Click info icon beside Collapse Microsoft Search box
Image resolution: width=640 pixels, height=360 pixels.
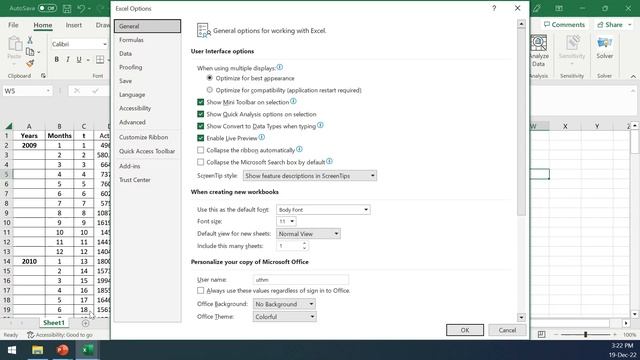329,161
